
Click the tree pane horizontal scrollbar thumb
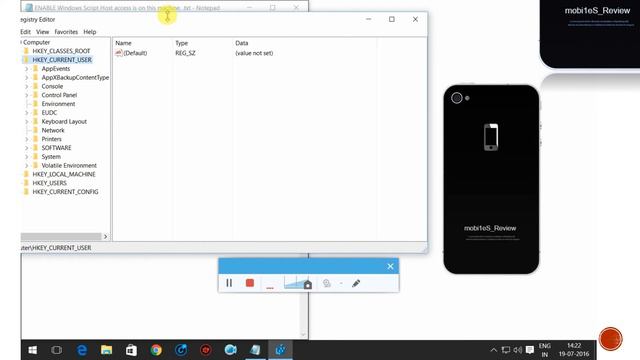click(61, 237)
